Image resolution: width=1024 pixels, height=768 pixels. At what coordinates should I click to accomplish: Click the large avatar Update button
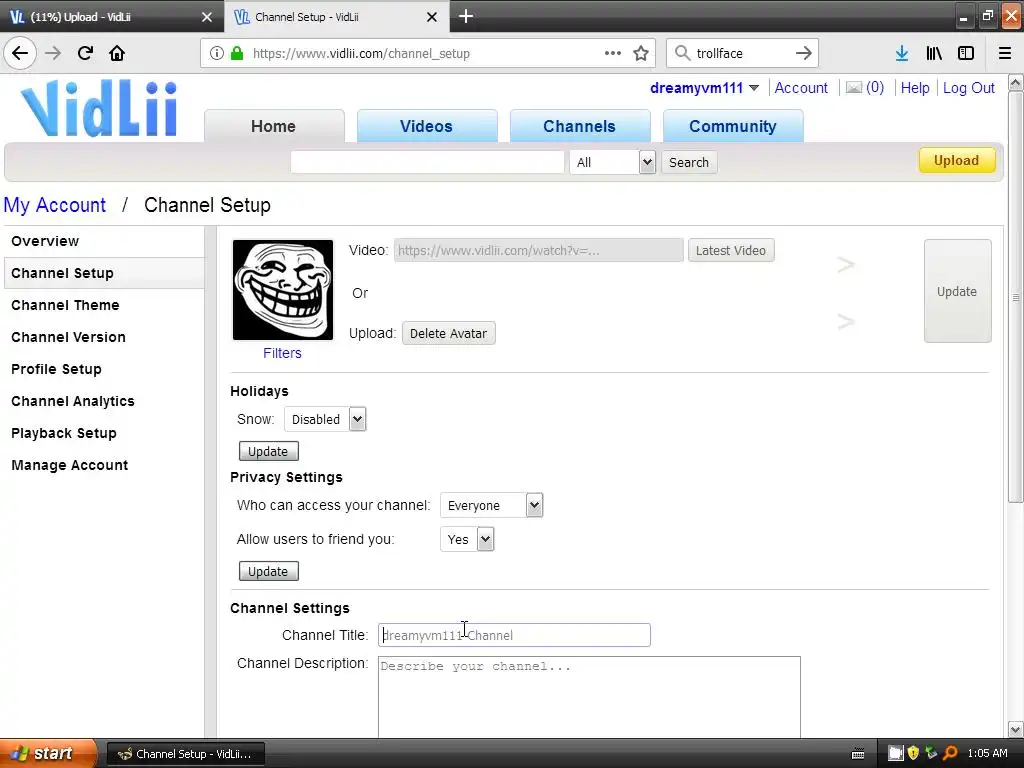click(x=957, y=291)
